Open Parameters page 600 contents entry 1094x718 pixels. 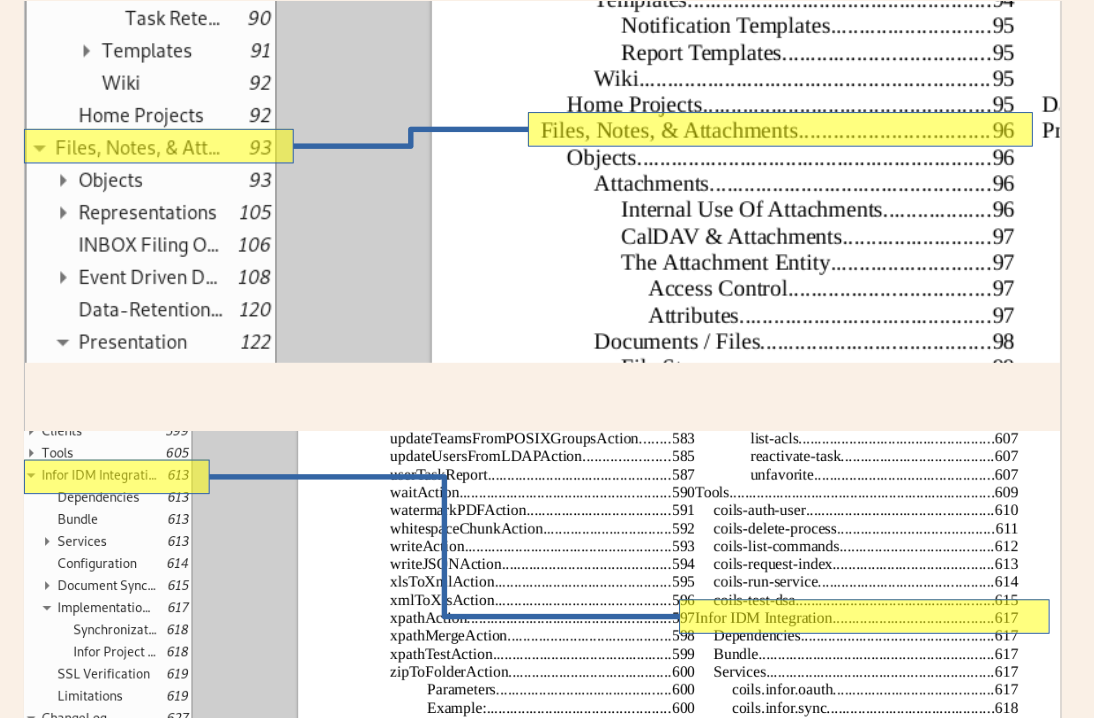[x=560, y=690]
